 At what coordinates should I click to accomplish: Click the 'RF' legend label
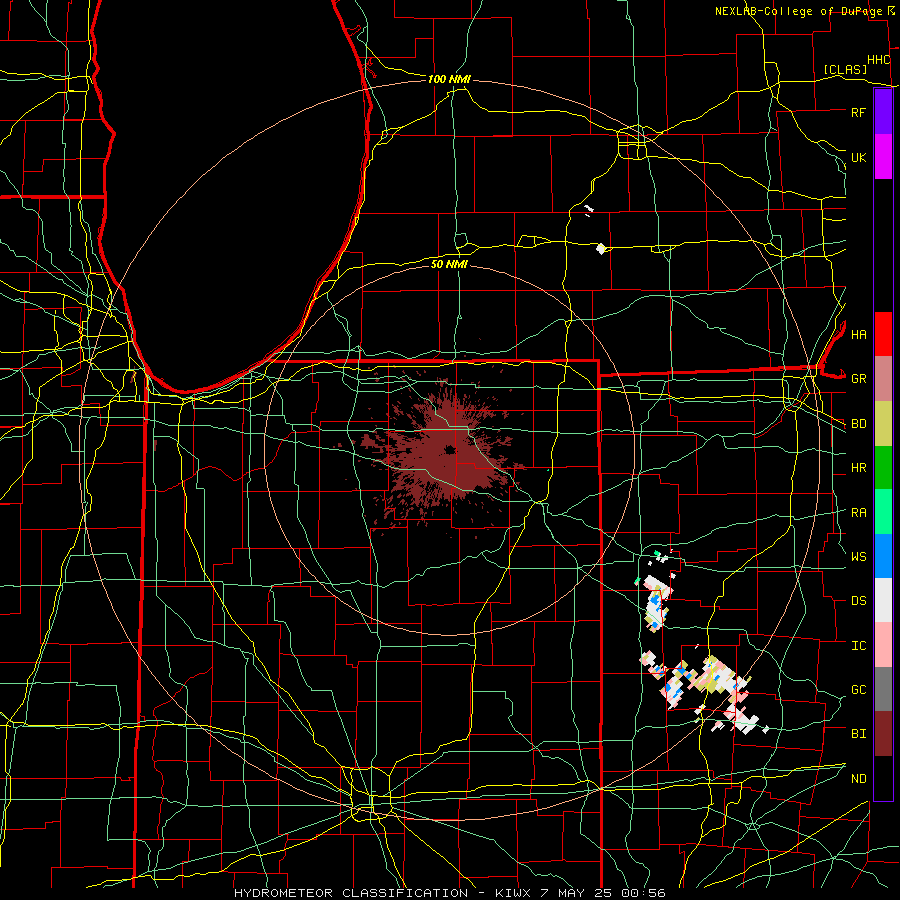tap(858, 112)
